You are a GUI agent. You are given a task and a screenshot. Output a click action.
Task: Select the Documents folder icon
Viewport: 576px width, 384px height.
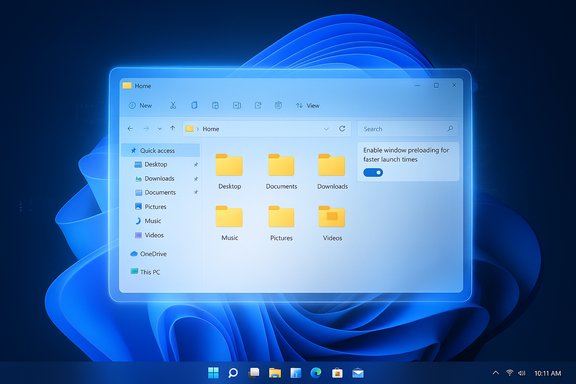[281, 165]
